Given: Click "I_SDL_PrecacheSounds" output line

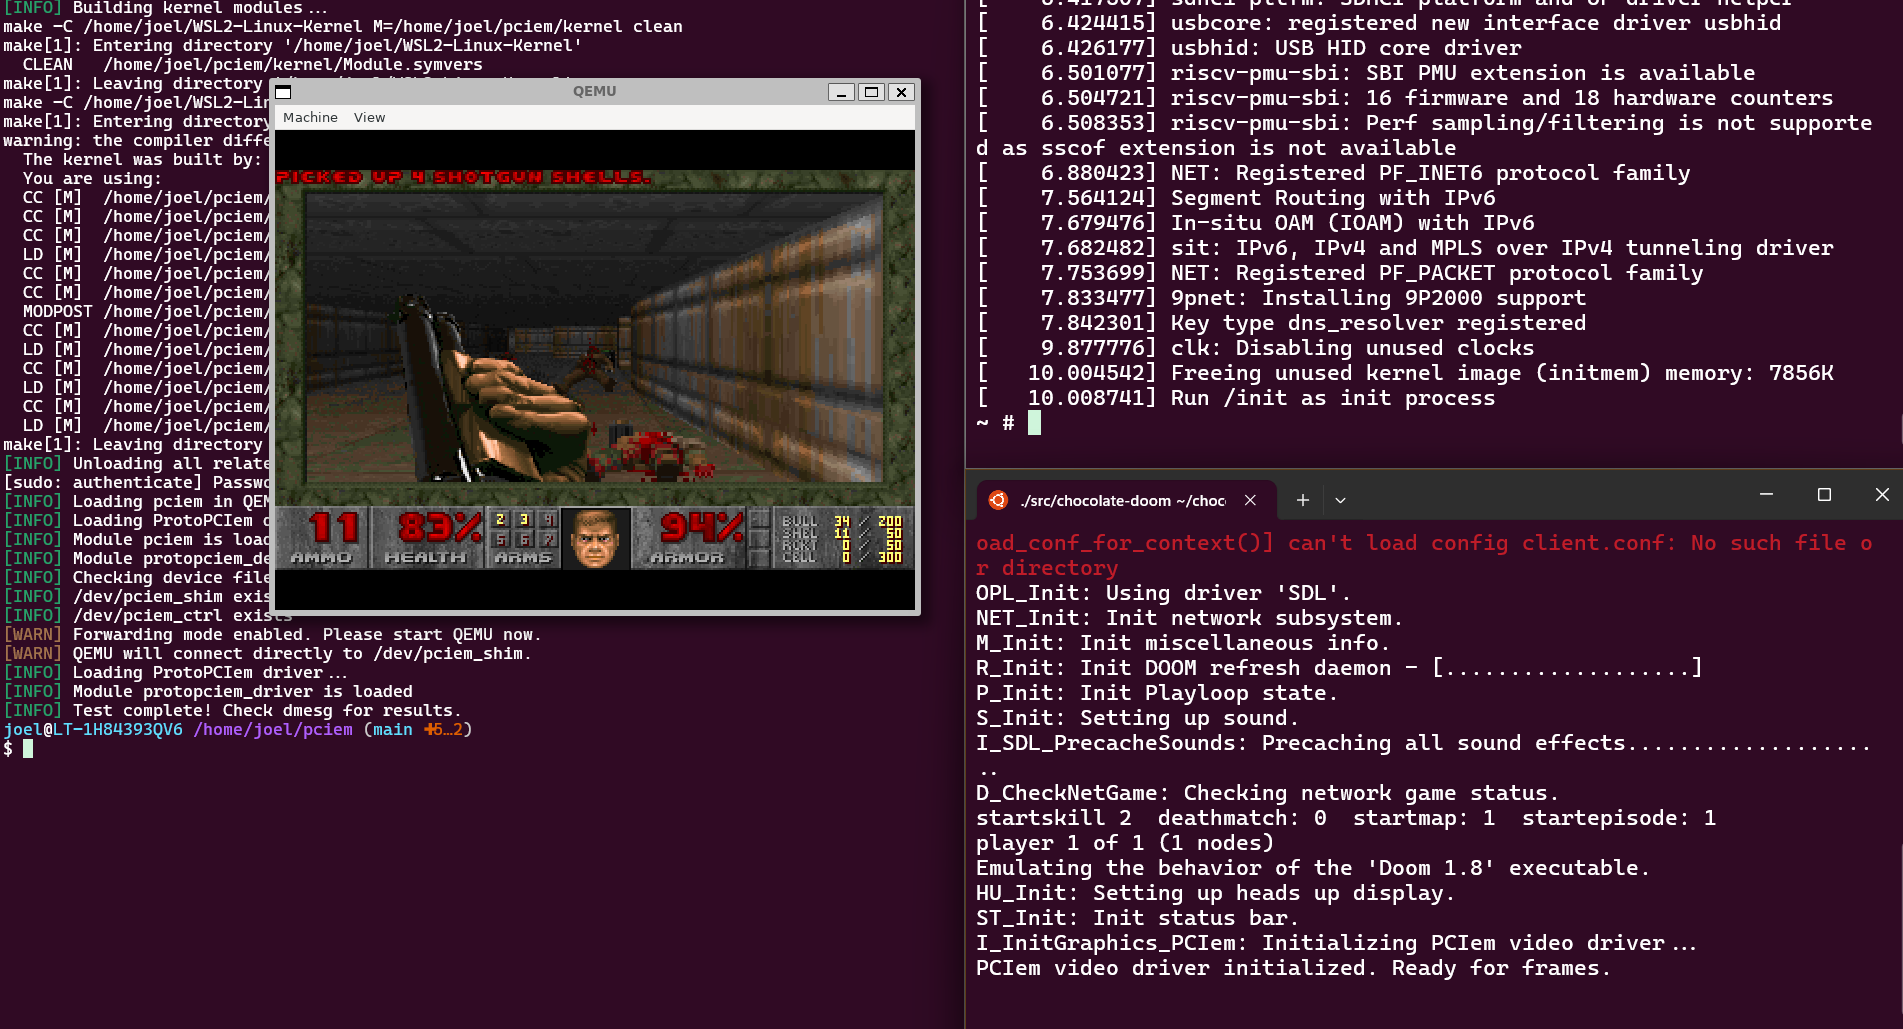Looking at the screenshot, I should 1424,755.
